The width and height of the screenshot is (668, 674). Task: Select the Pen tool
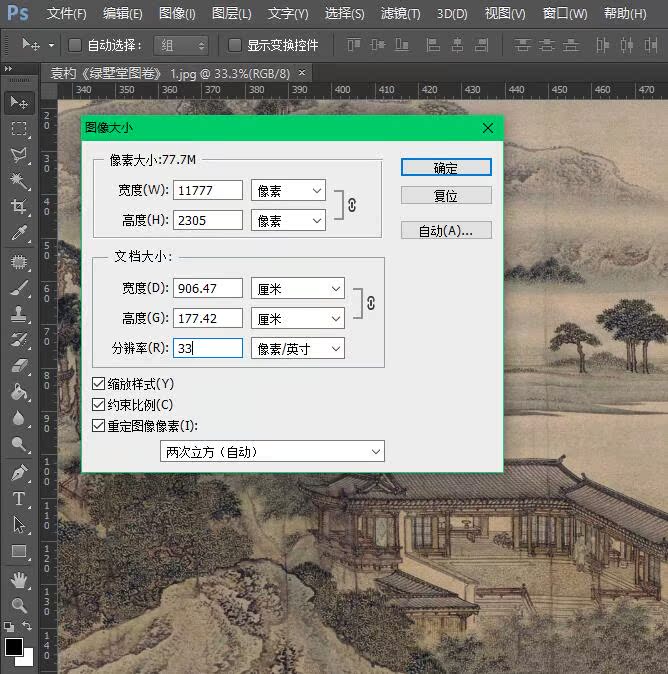point(19,473)
